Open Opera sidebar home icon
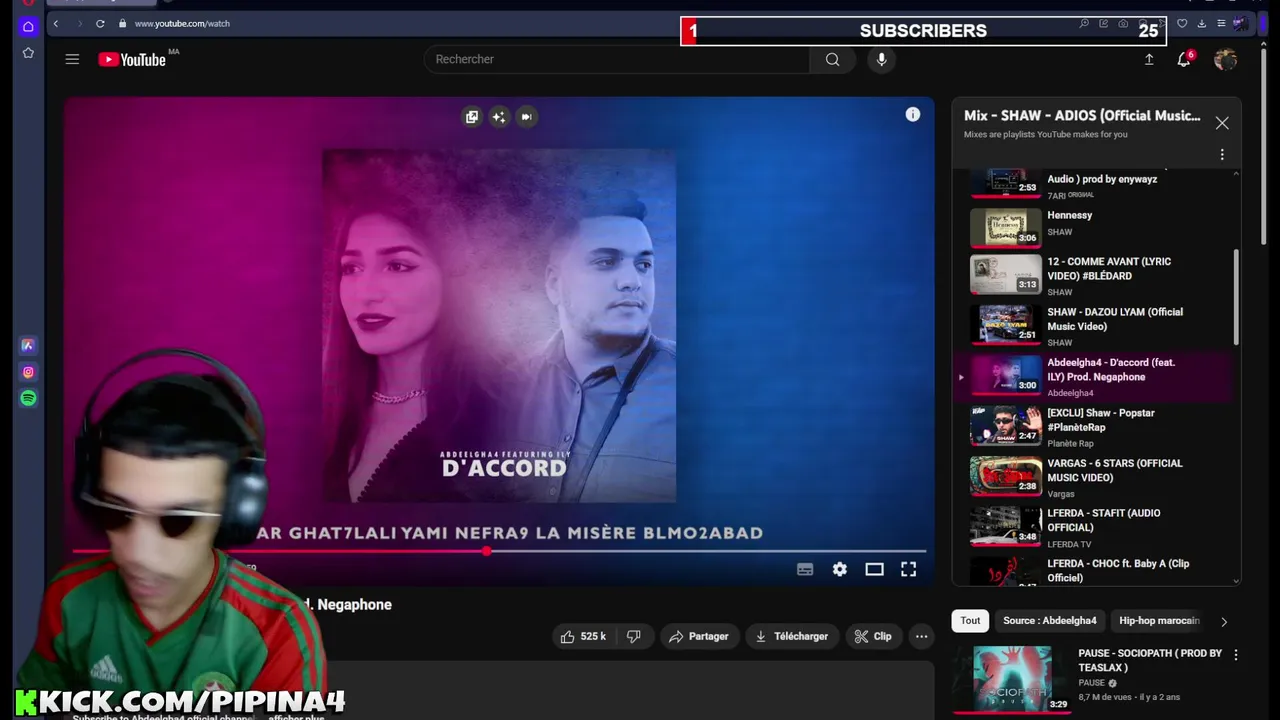Viewport: 1280px width, 720px height. [x=28, y=27]
